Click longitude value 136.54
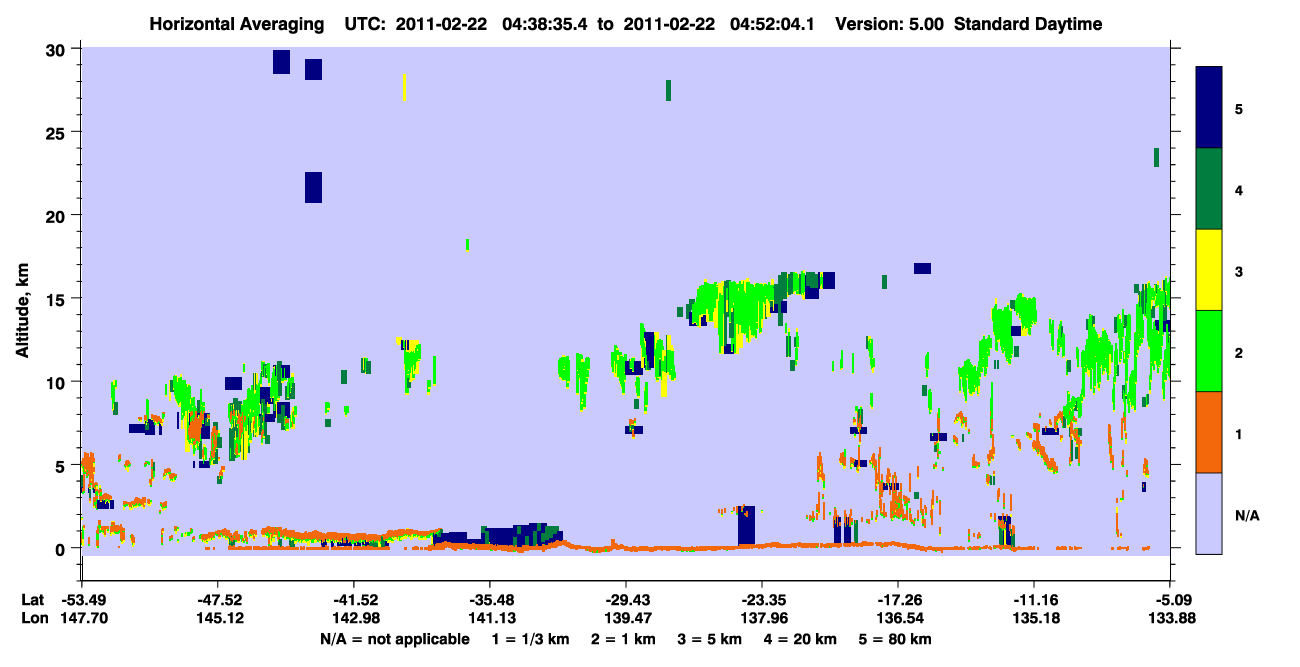This screenshot has width=1300, height=667. pyautogui.click(x=898, y=619)
